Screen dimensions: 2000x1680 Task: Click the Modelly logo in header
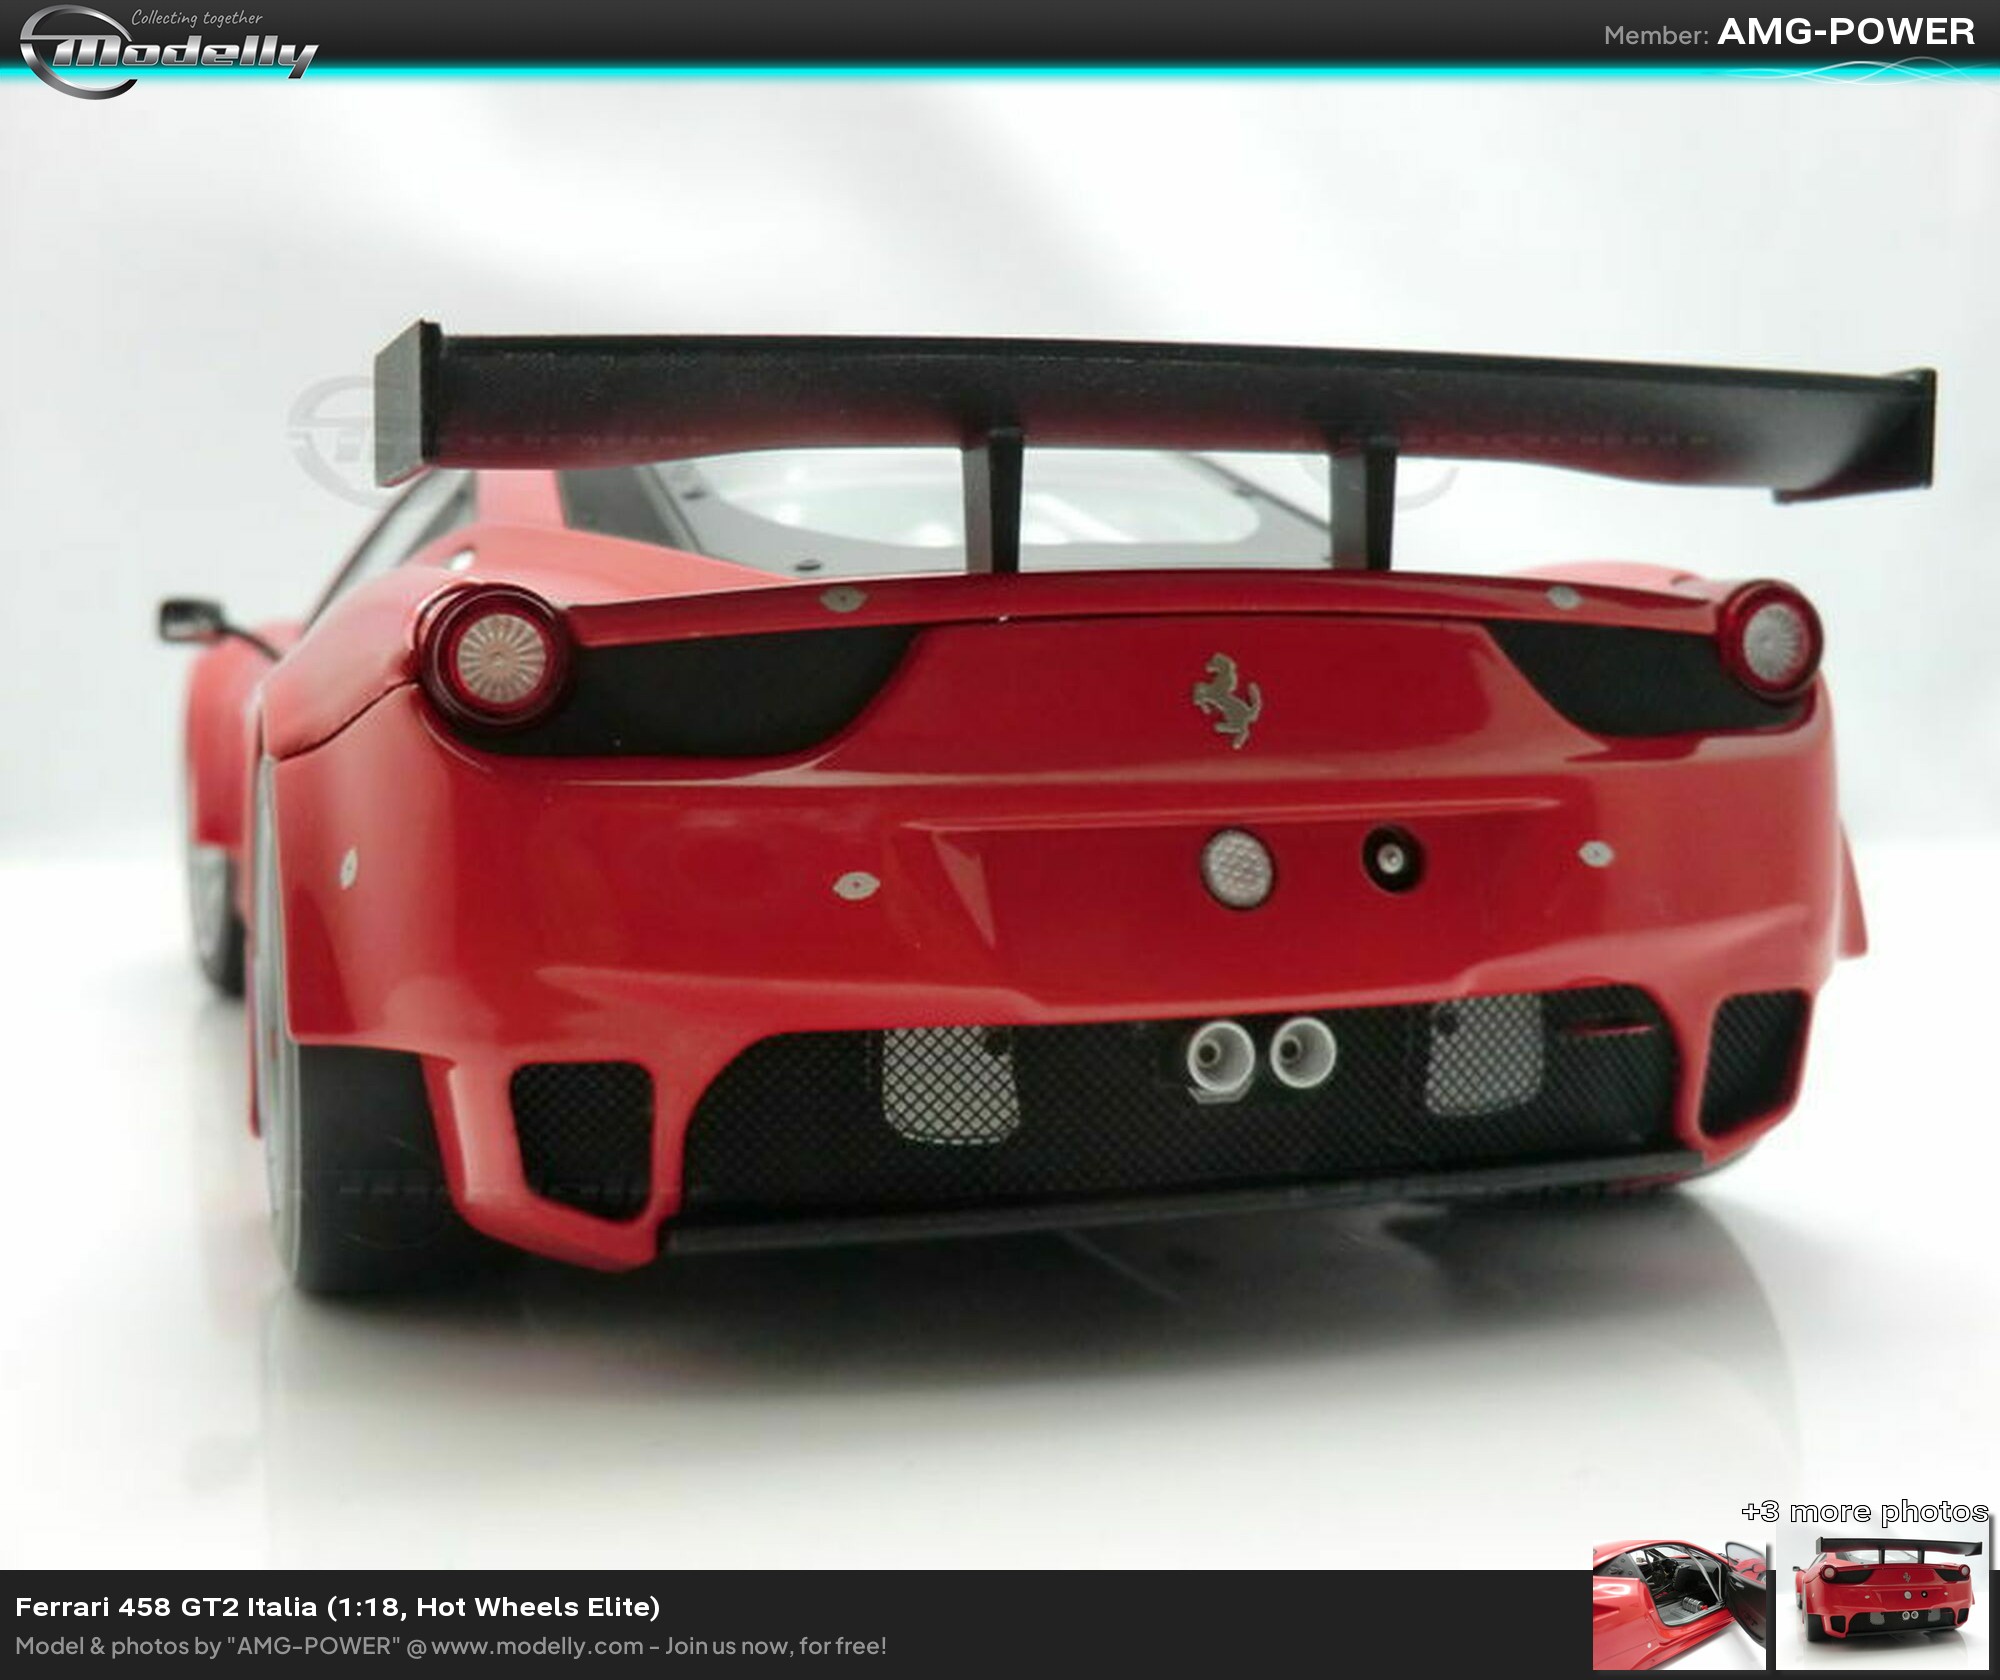tap(170, 52)
